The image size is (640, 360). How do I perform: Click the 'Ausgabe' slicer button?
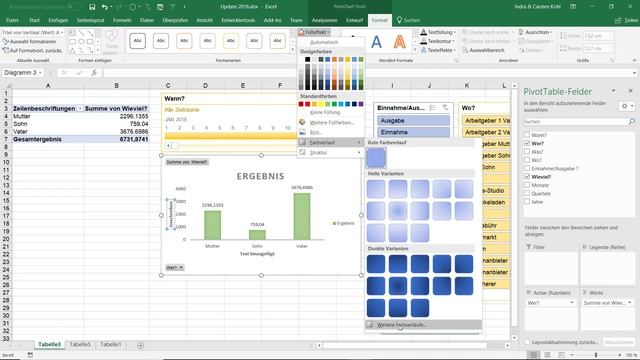point(413,121)
